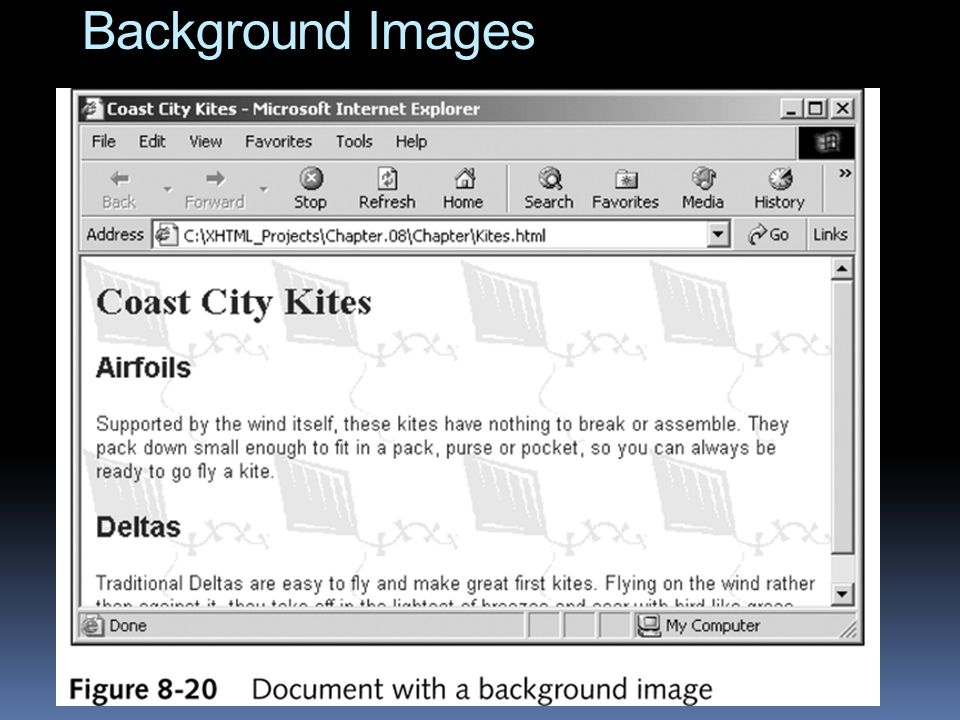Screen dimensions: 960x720
Task: Click the Coast City Kites heading
Action: [x=234, y=303]
